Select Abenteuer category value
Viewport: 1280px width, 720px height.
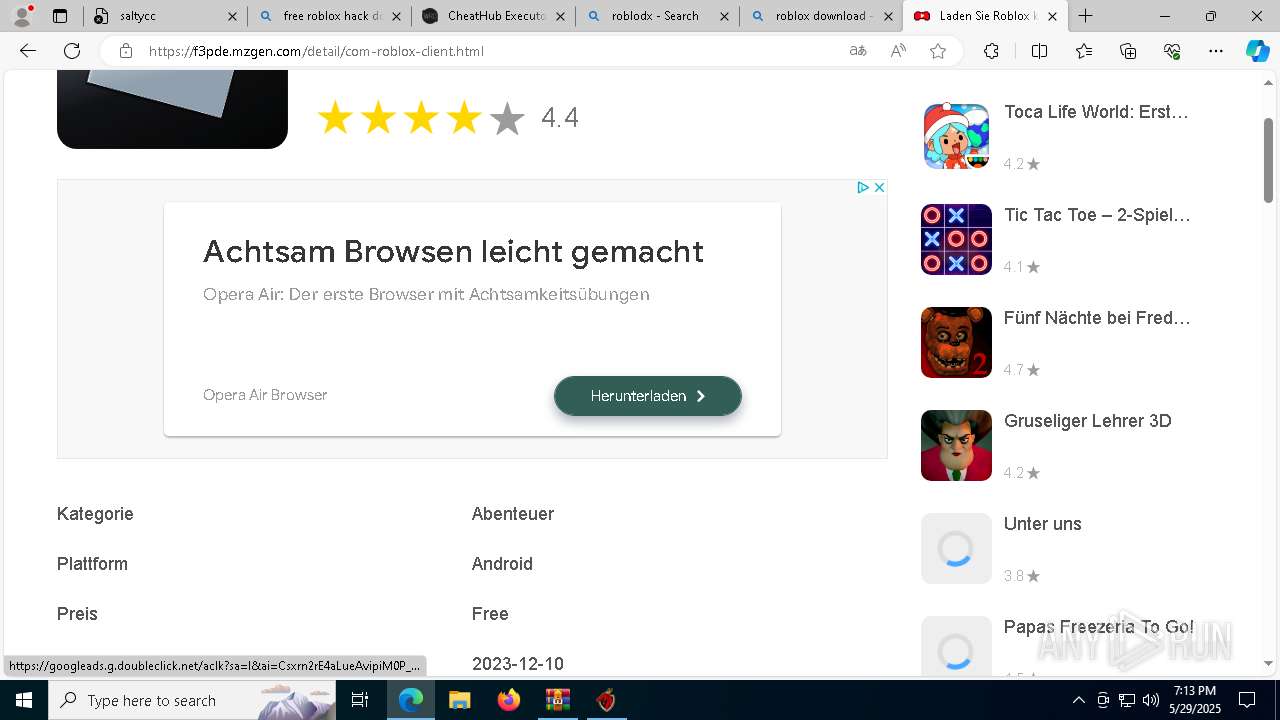pos(513,514)
